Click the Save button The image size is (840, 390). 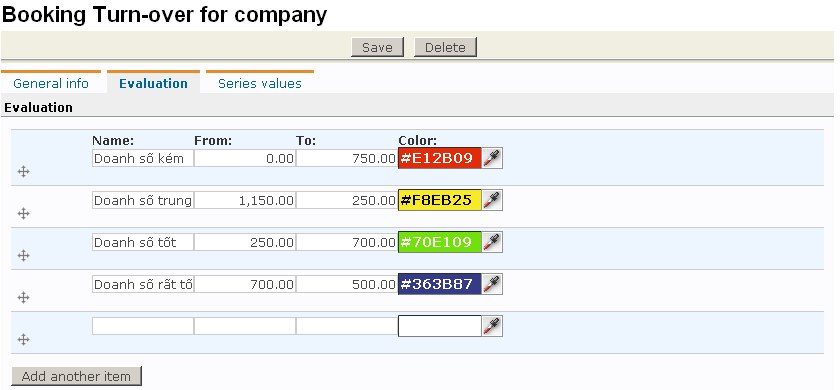pyautogui.click(x=377, y=47)
